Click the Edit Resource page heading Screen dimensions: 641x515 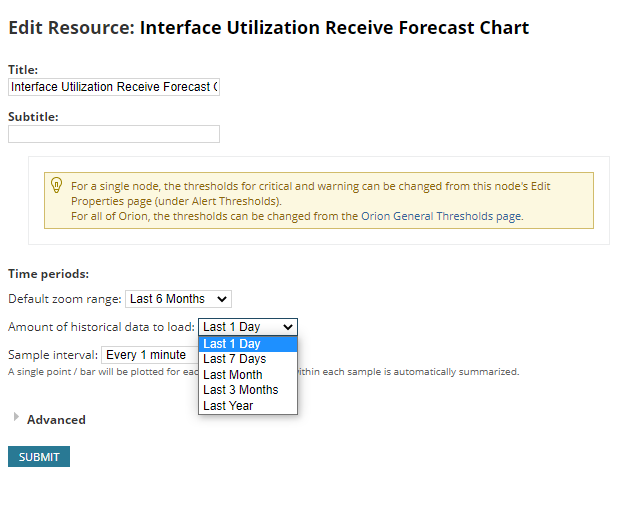pyautogui.click(x=269, y=28)
